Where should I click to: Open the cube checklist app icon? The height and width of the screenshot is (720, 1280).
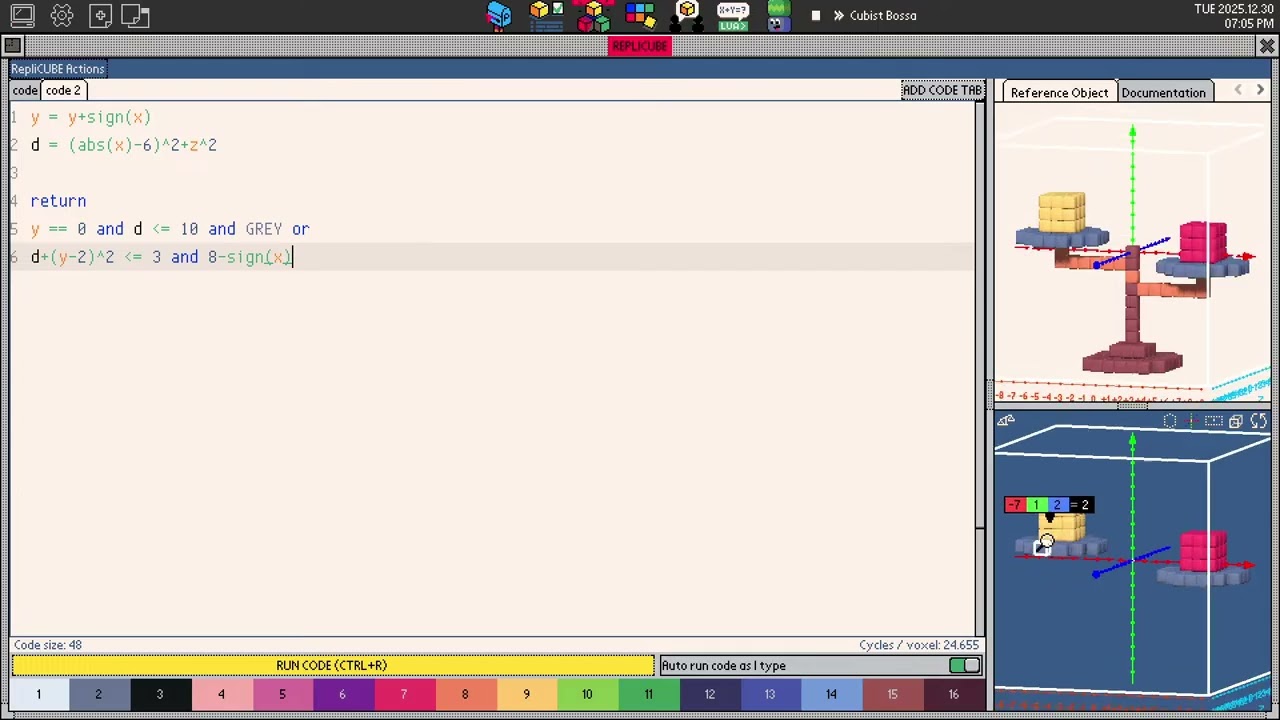[x=547, y=15]
